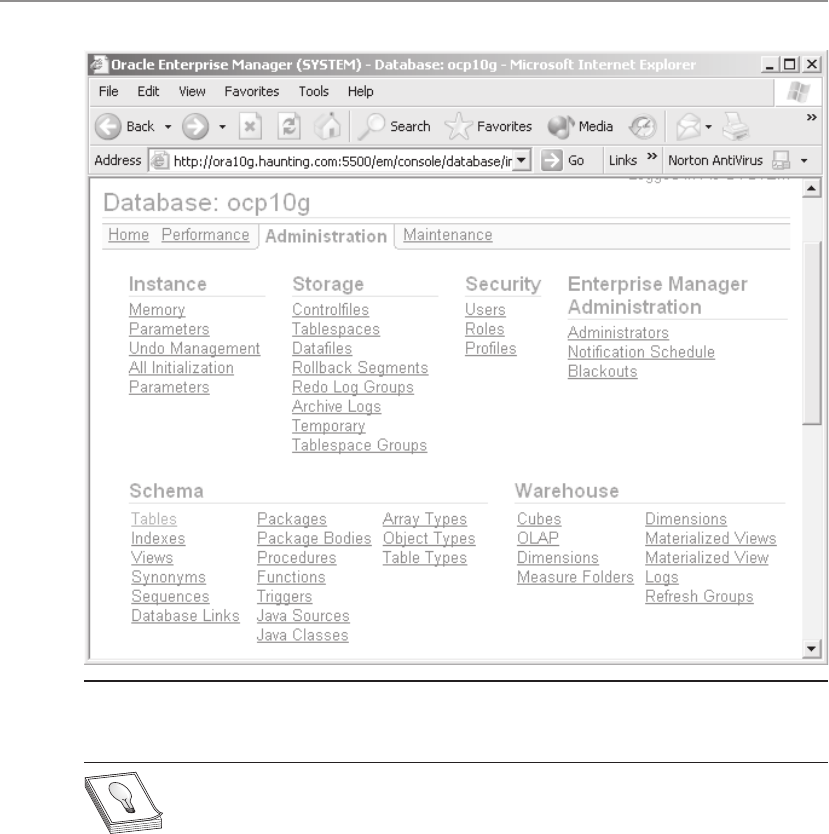Open the Rollback Segments link
The height and width of the screenshot is (834, 829).
(360, 368)
